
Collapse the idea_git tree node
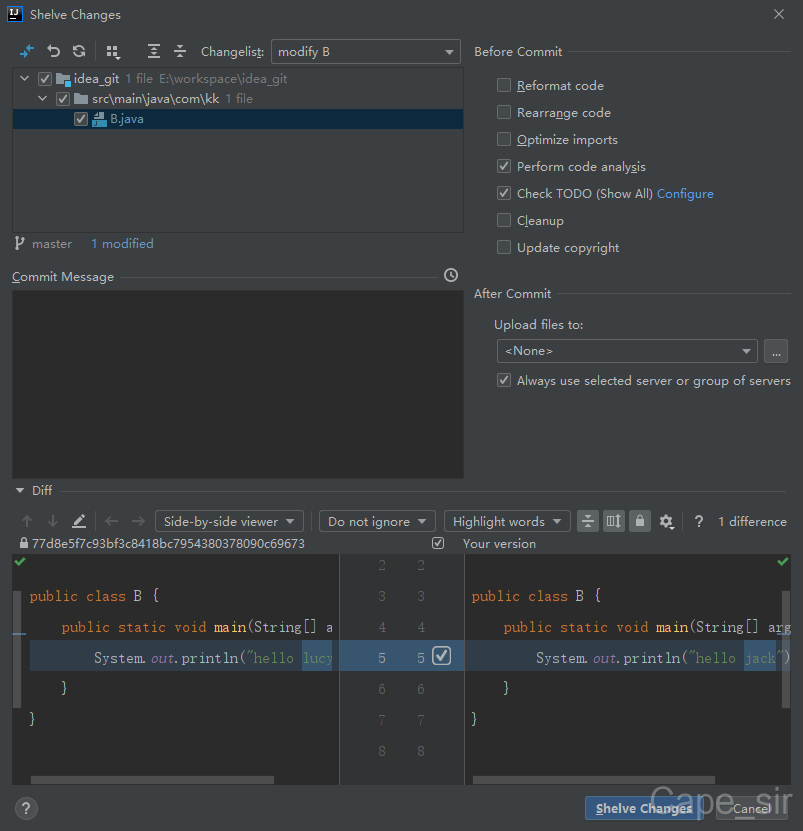[24, 79]
